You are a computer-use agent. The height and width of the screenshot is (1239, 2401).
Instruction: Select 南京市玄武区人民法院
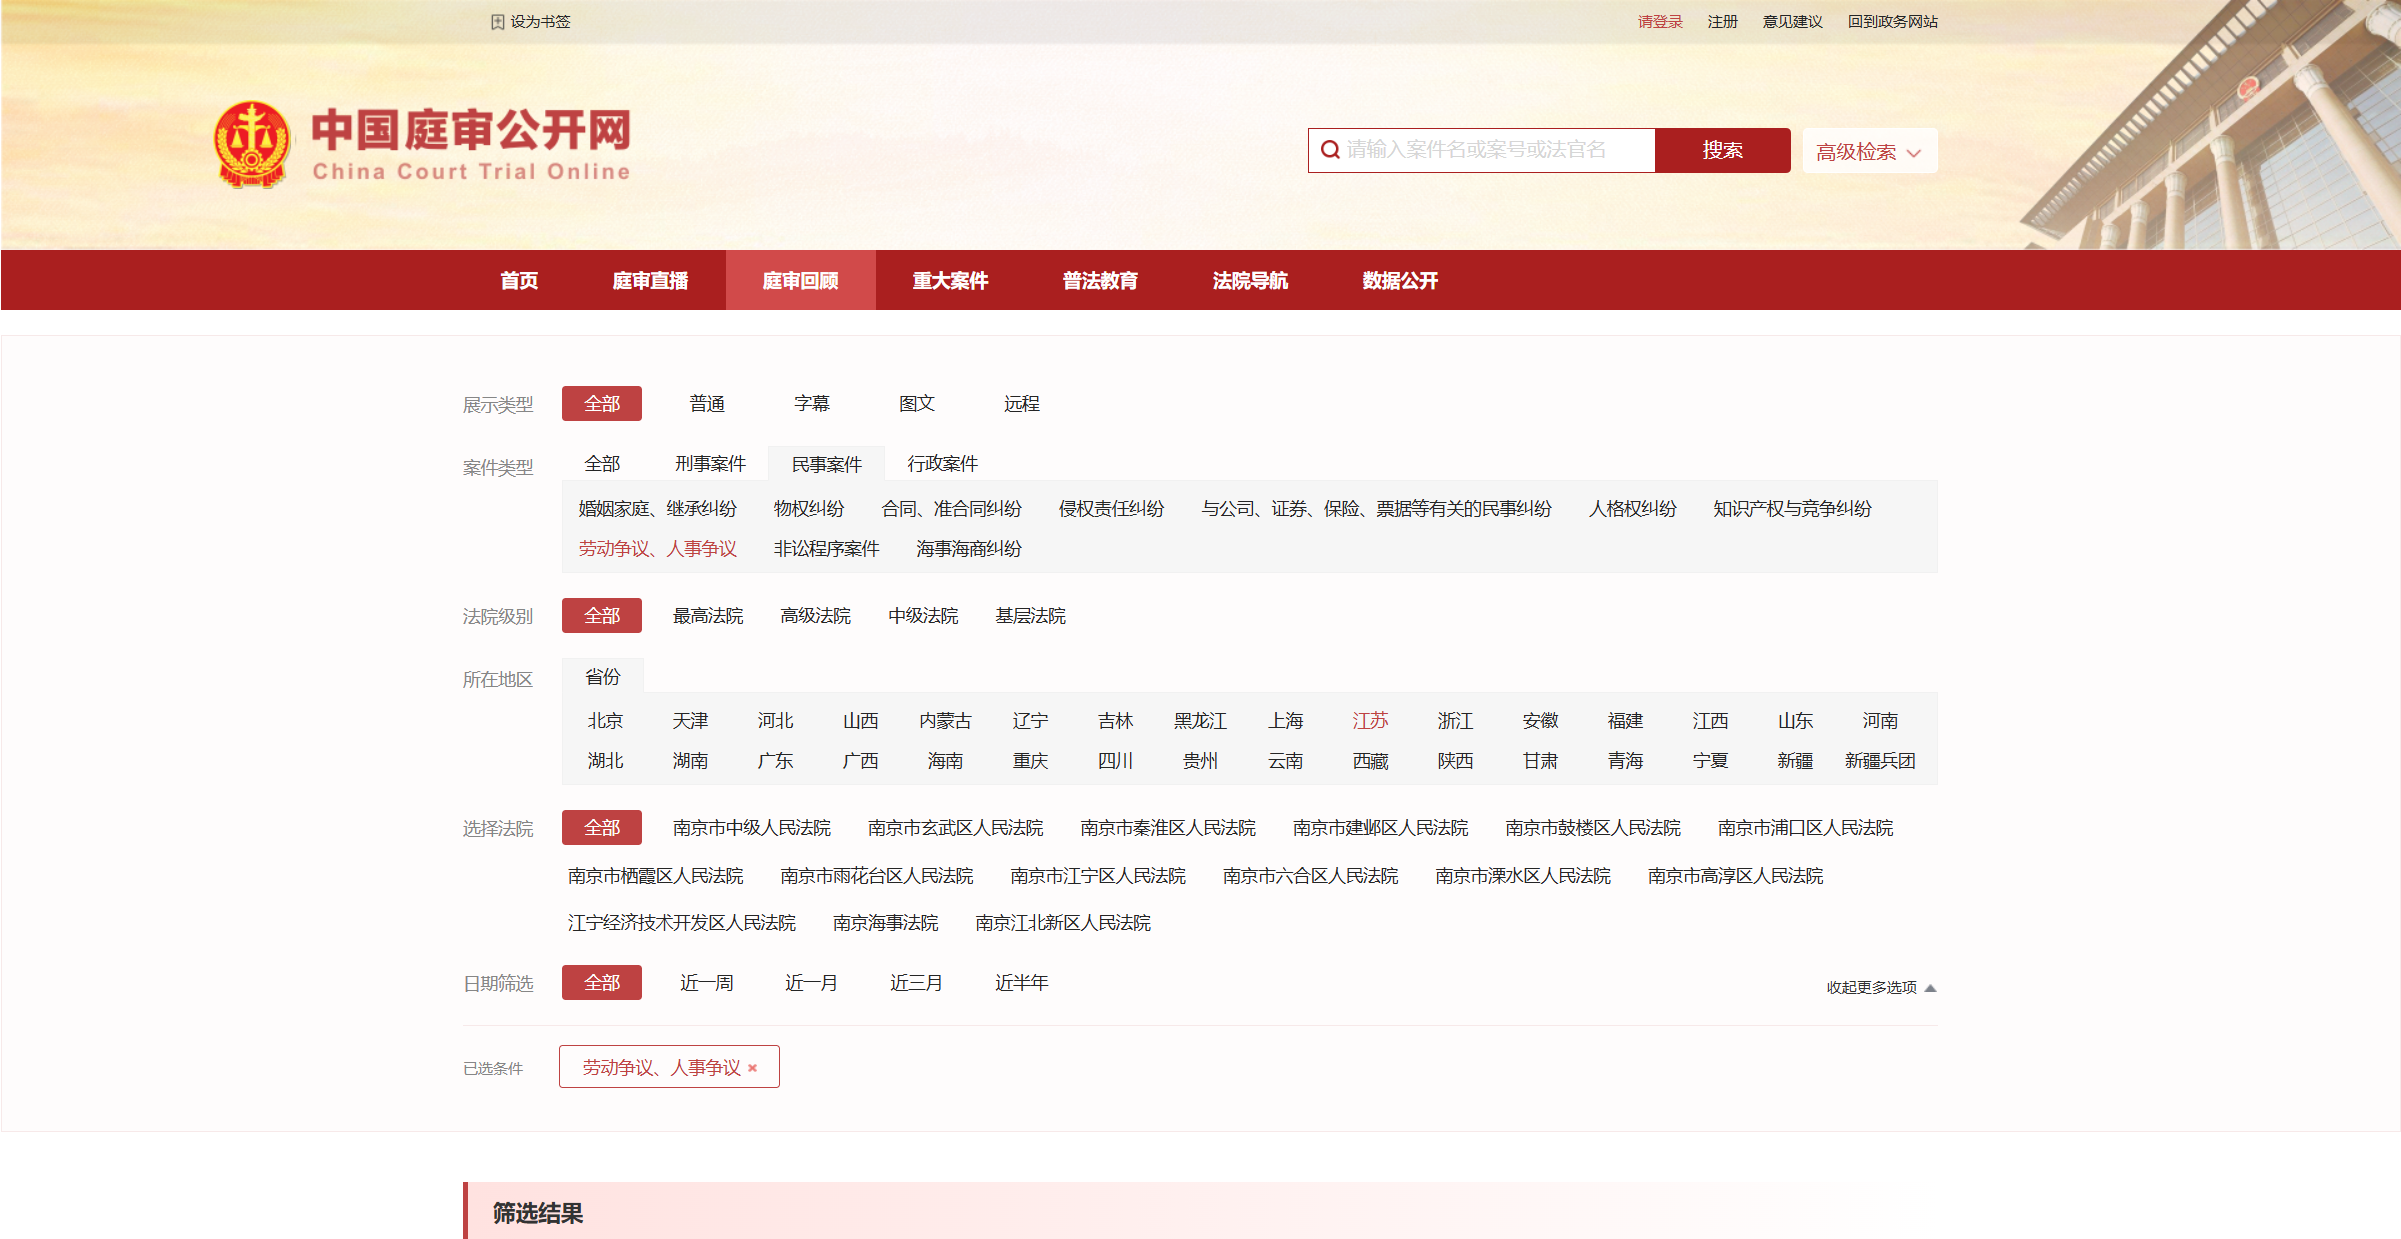[955, 828]
